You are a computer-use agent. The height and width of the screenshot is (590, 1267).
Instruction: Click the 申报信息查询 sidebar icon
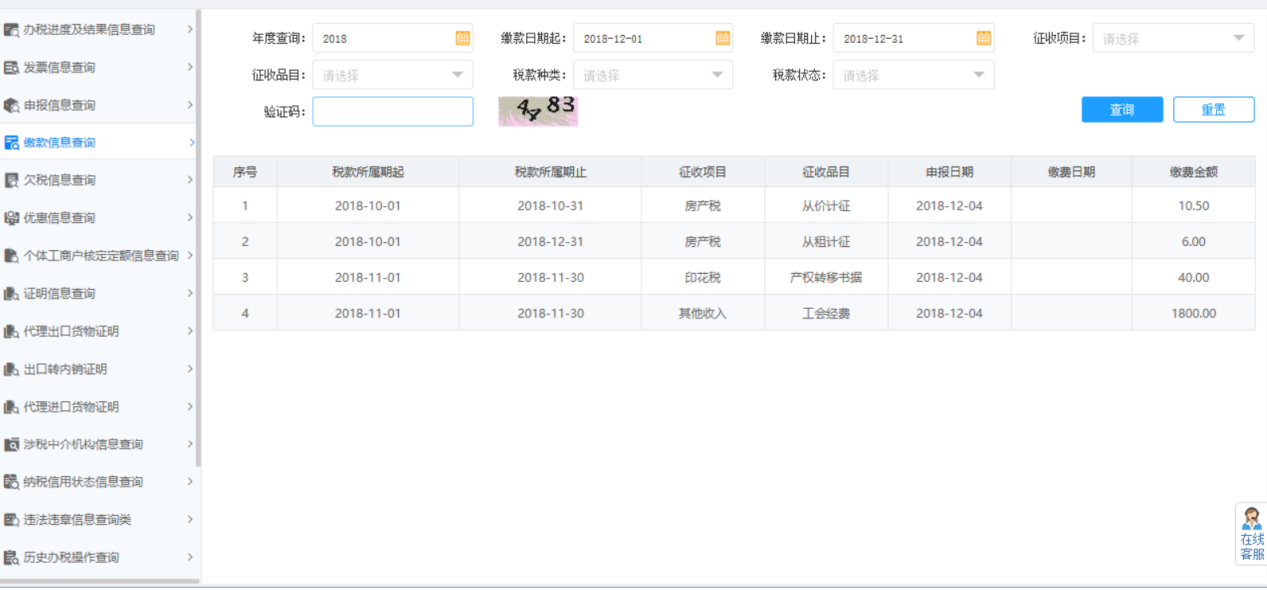[12, 106]
